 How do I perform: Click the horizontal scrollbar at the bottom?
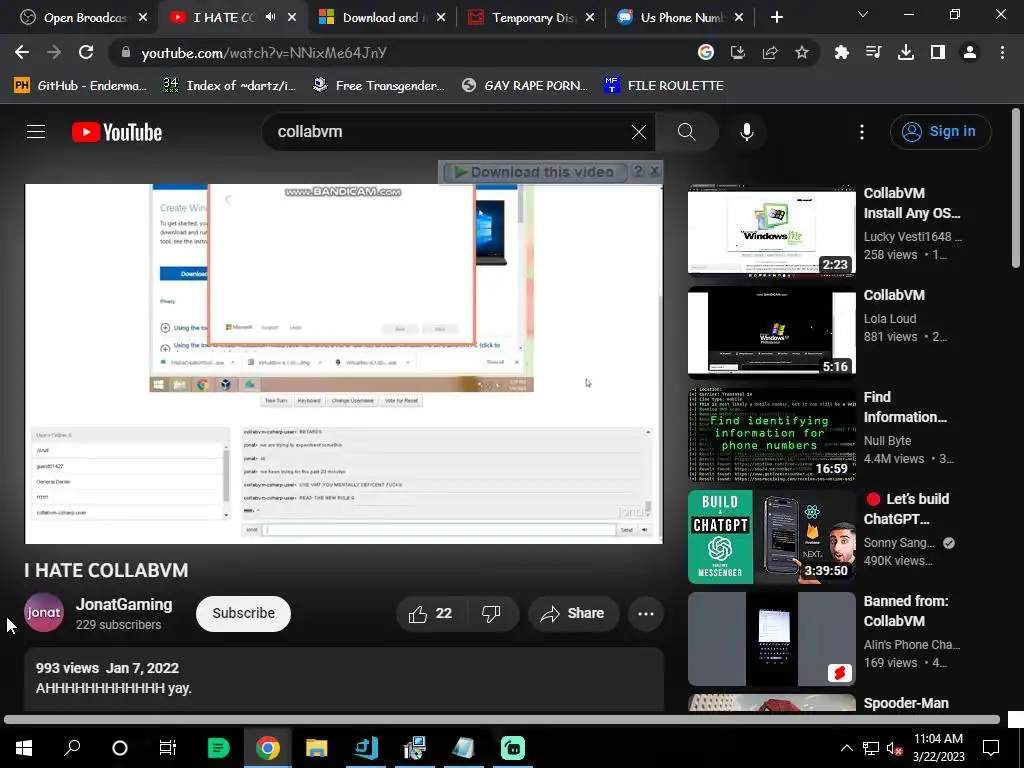click(502, 720)
